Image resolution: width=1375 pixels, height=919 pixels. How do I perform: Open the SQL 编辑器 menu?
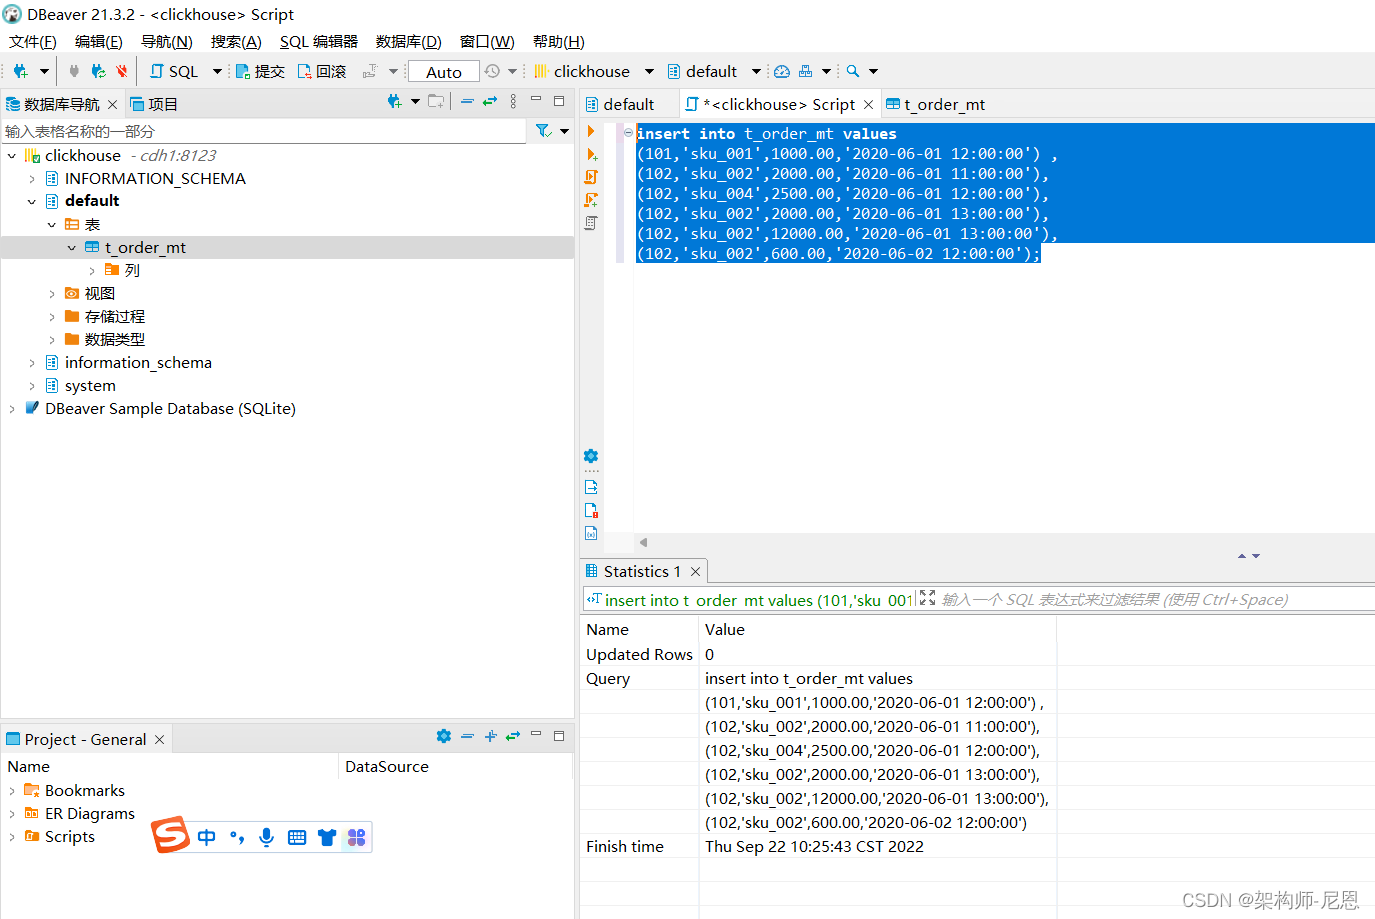(x=319, y=41)
